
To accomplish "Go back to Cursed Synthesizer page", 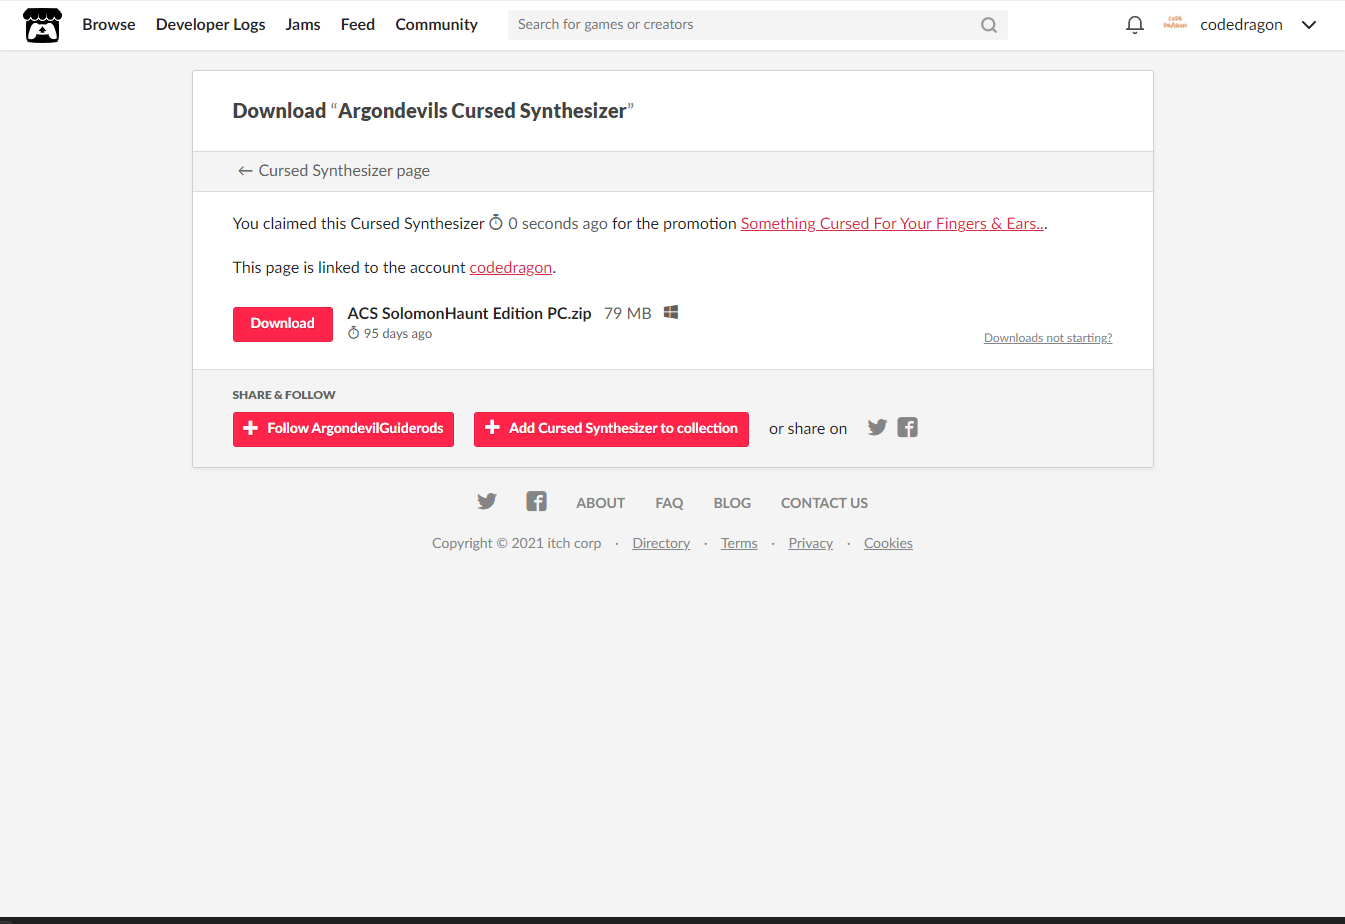I will [334, 171].
